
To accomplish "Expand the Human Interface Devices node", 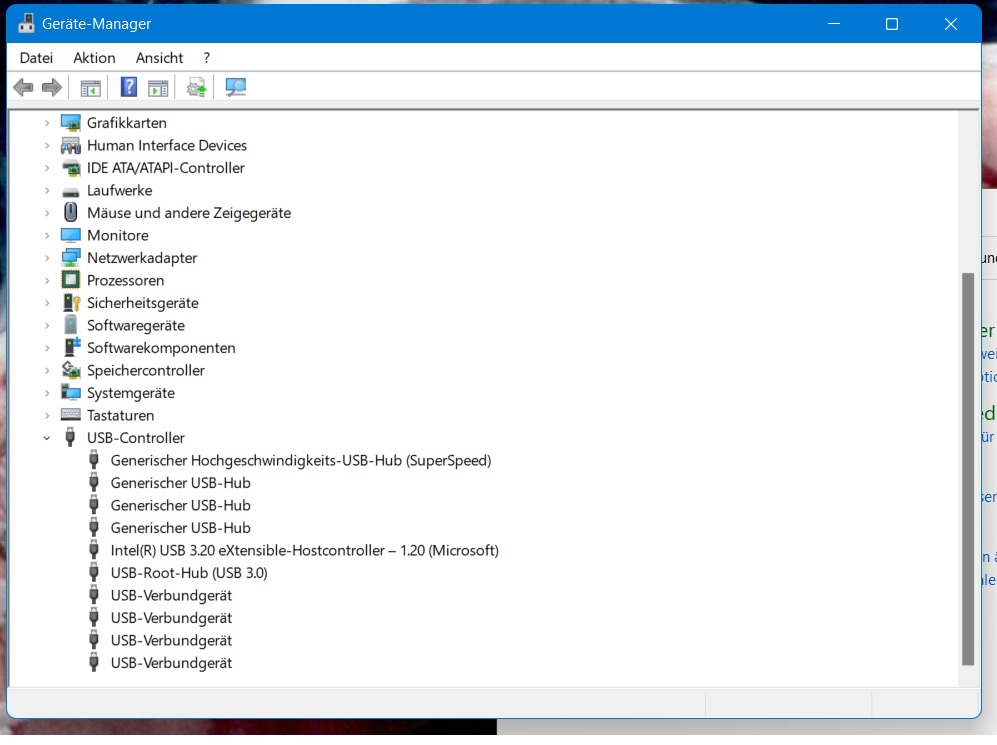I will point(47,146).
